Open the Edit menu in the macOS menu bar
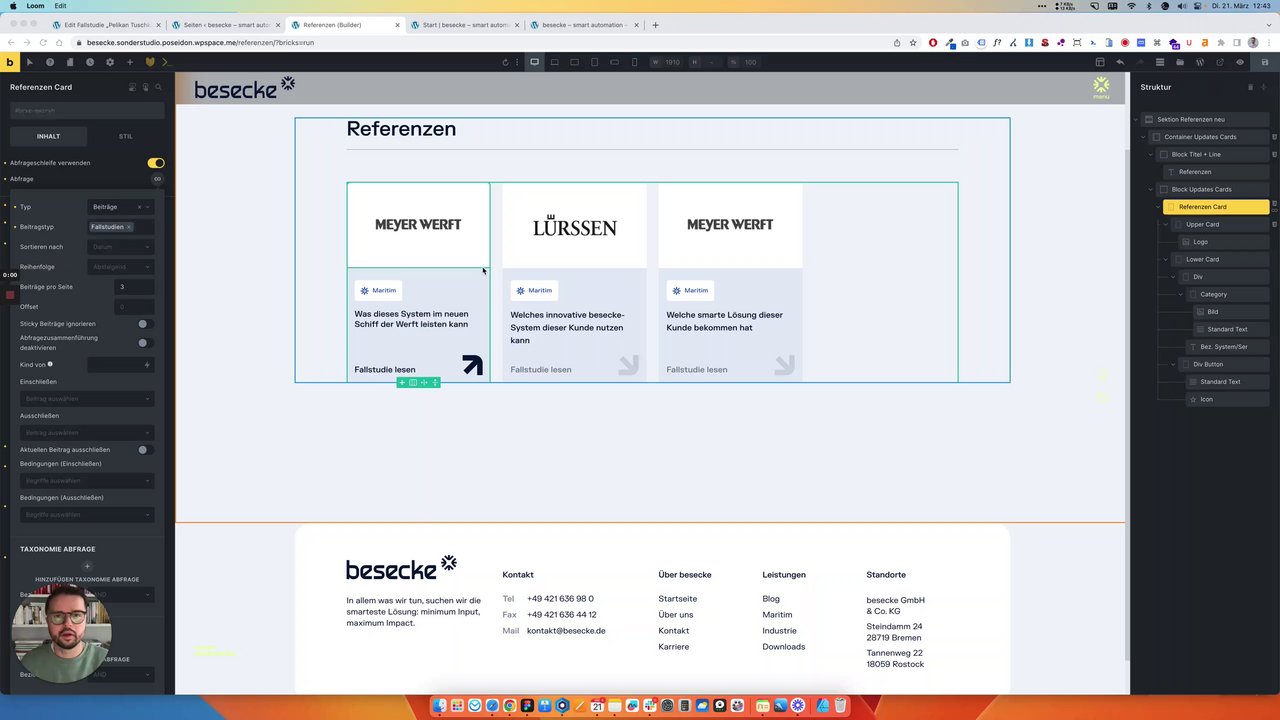1280x720 pixels. [x=61, y=6]
